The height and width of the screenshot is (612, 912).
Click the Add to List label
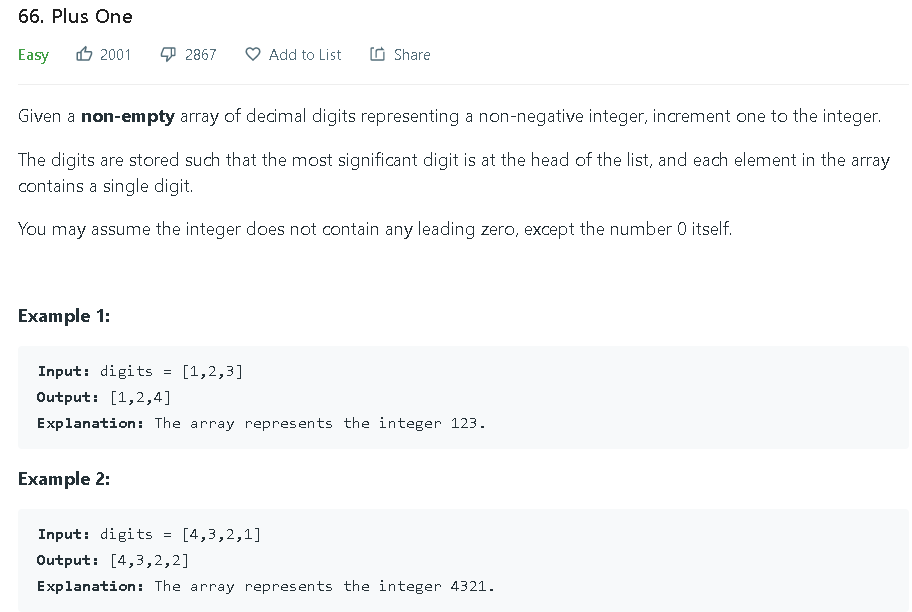[305, 55]
